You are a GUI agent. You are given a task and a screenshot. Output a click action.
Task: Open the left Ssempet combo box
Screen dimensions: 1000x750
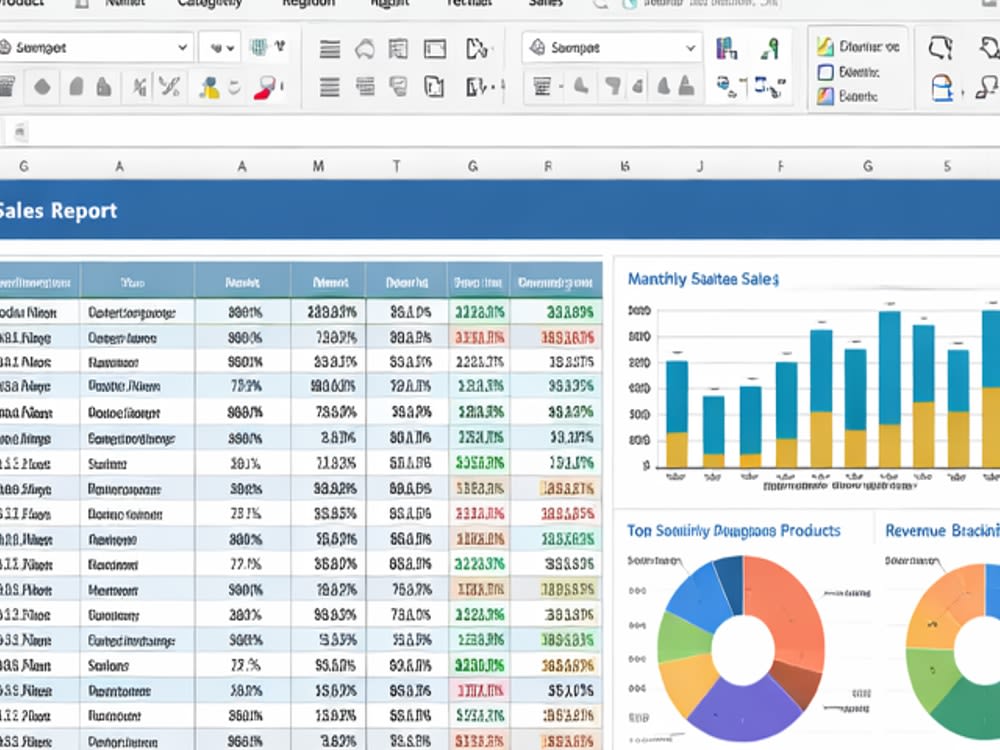96,47
